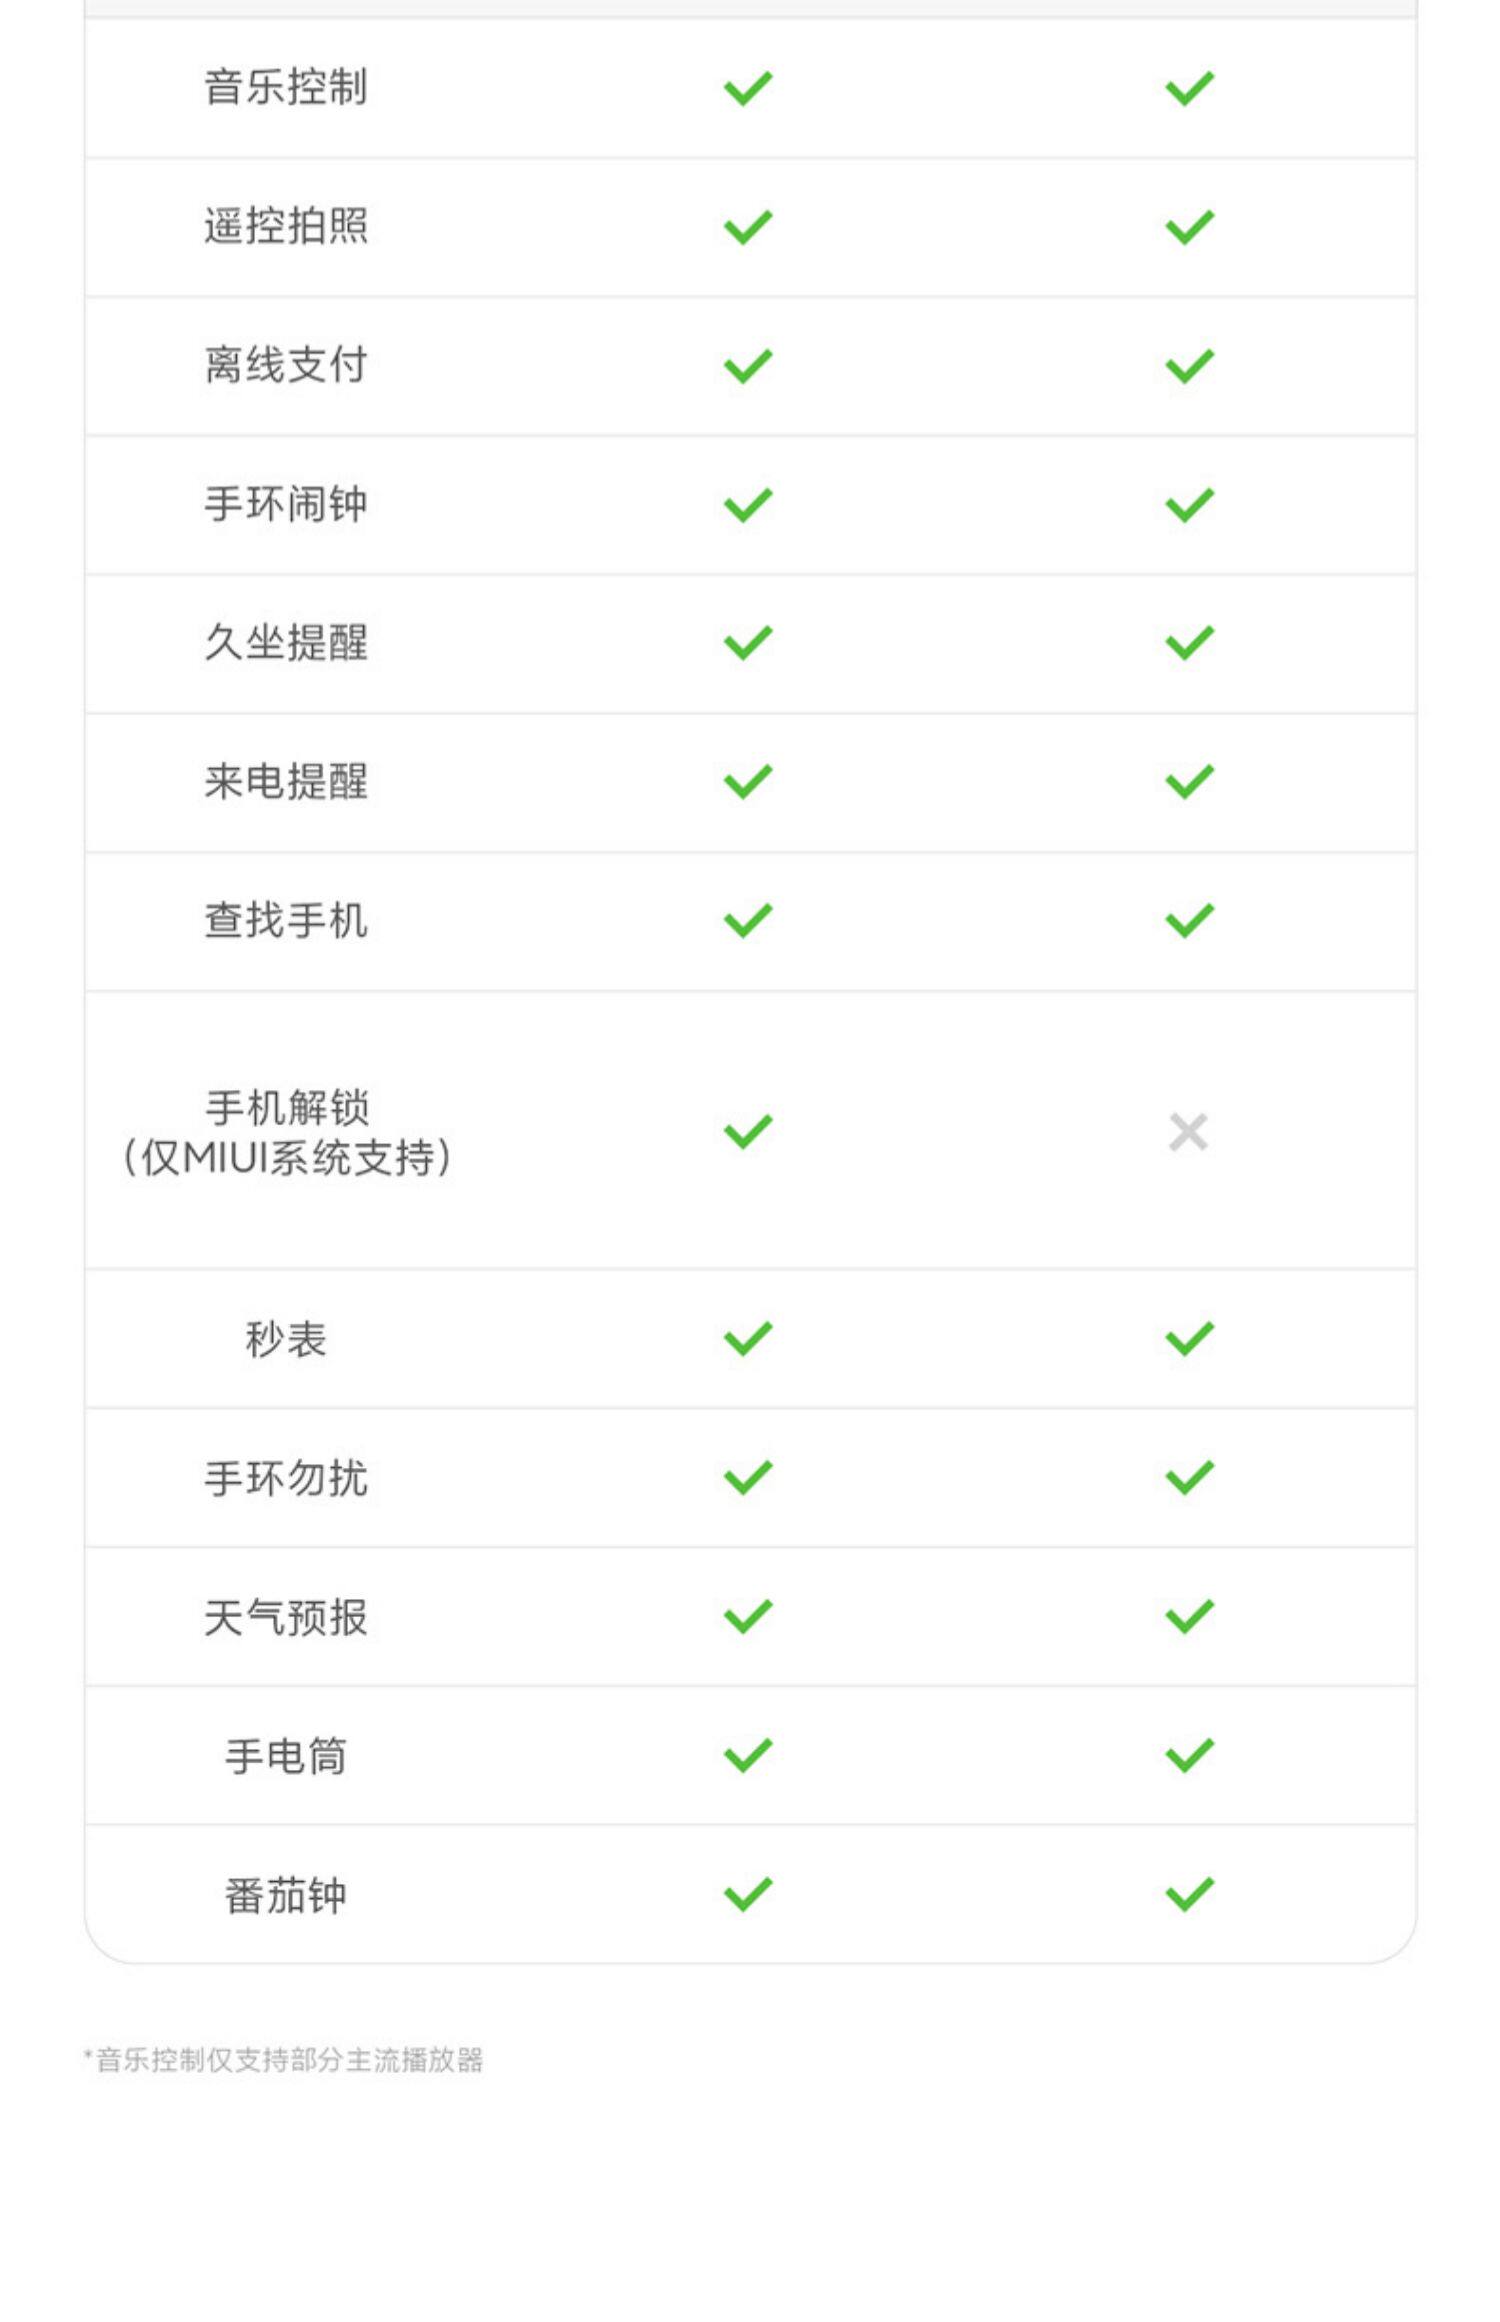Click second-column checkmark for 番茄钟

[1189, 1894]
